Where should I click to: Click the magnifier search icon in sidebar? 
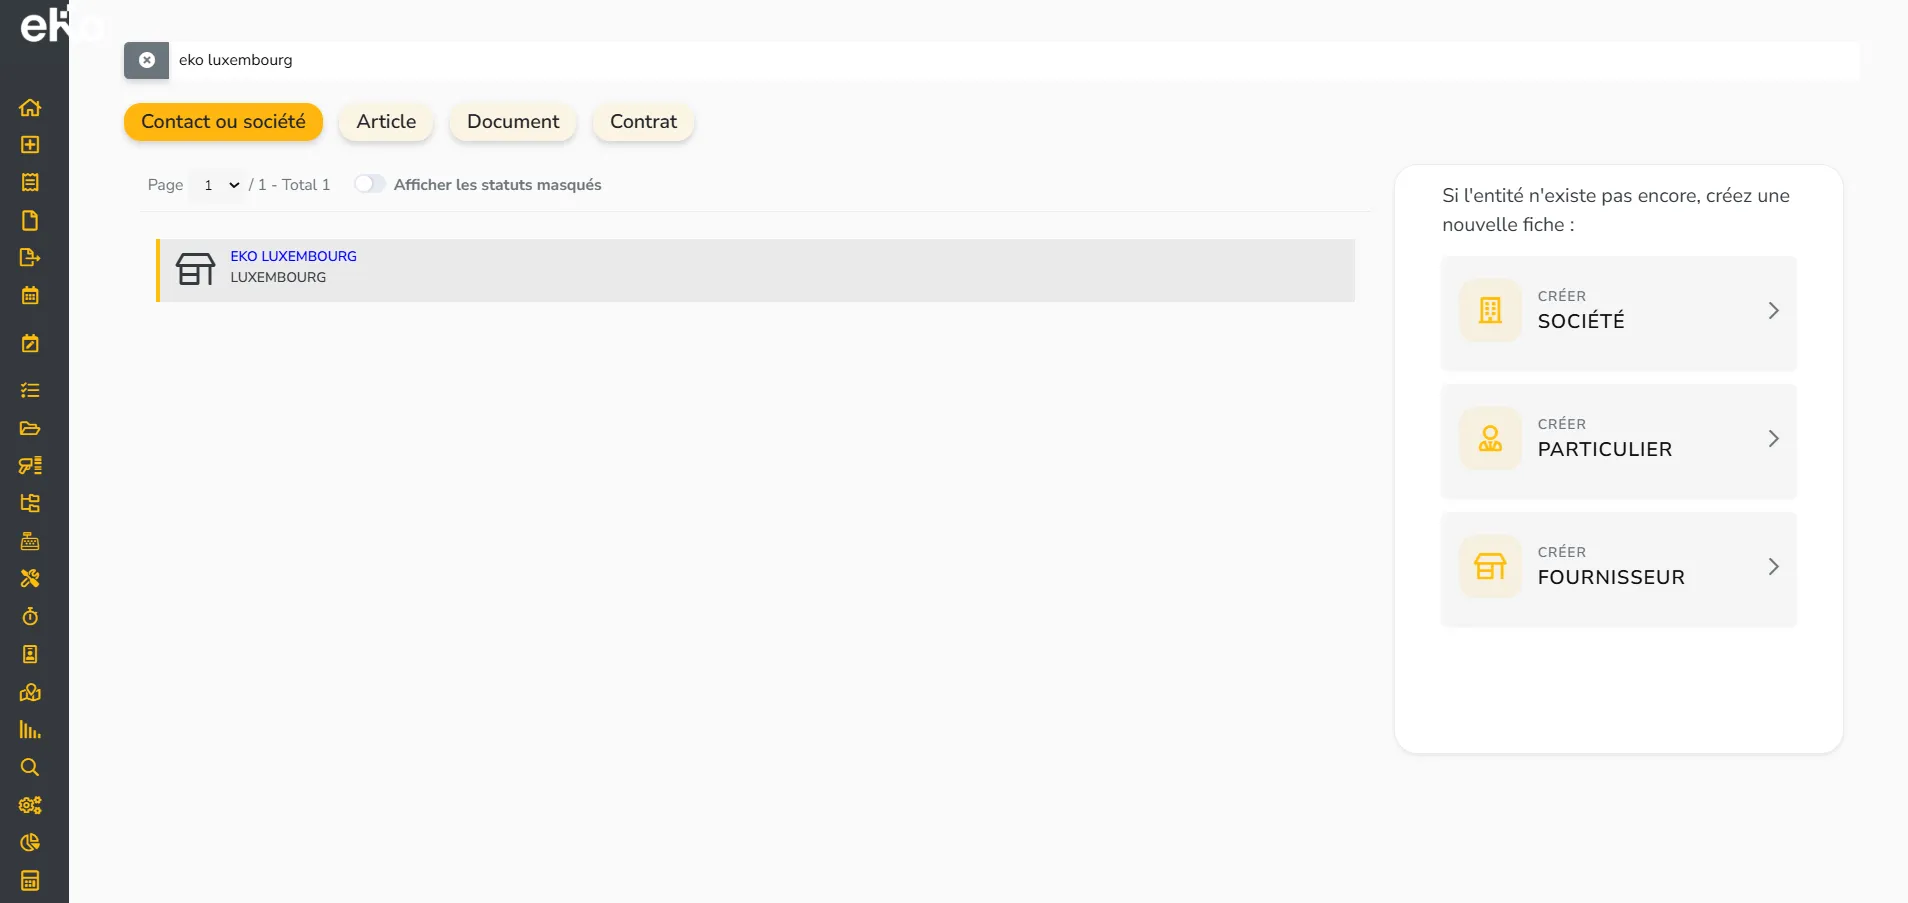30,767
